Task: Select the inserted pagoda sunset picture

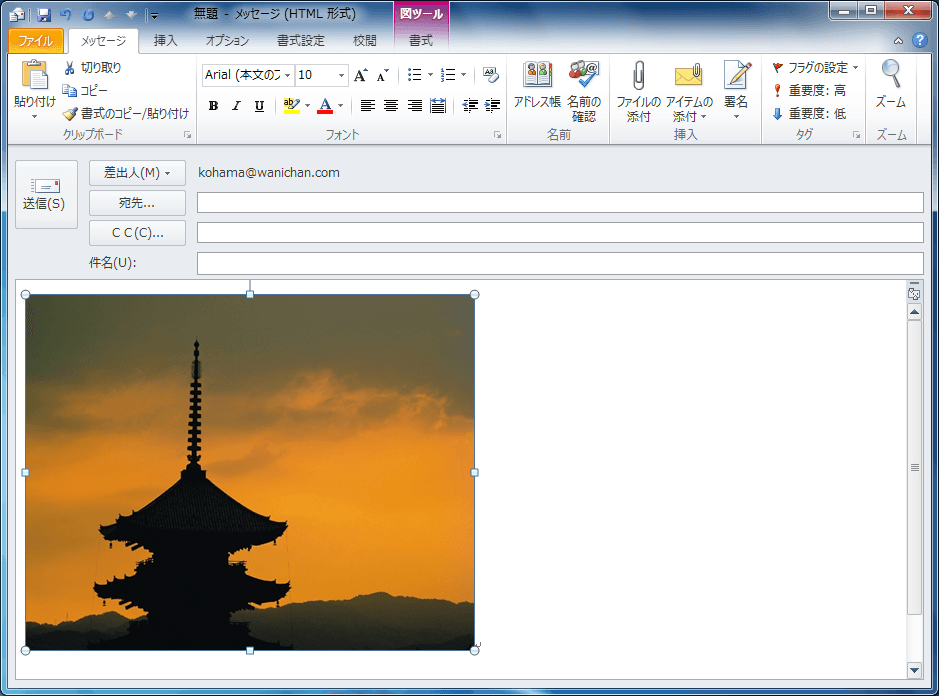Action: [x=250, y=472]
